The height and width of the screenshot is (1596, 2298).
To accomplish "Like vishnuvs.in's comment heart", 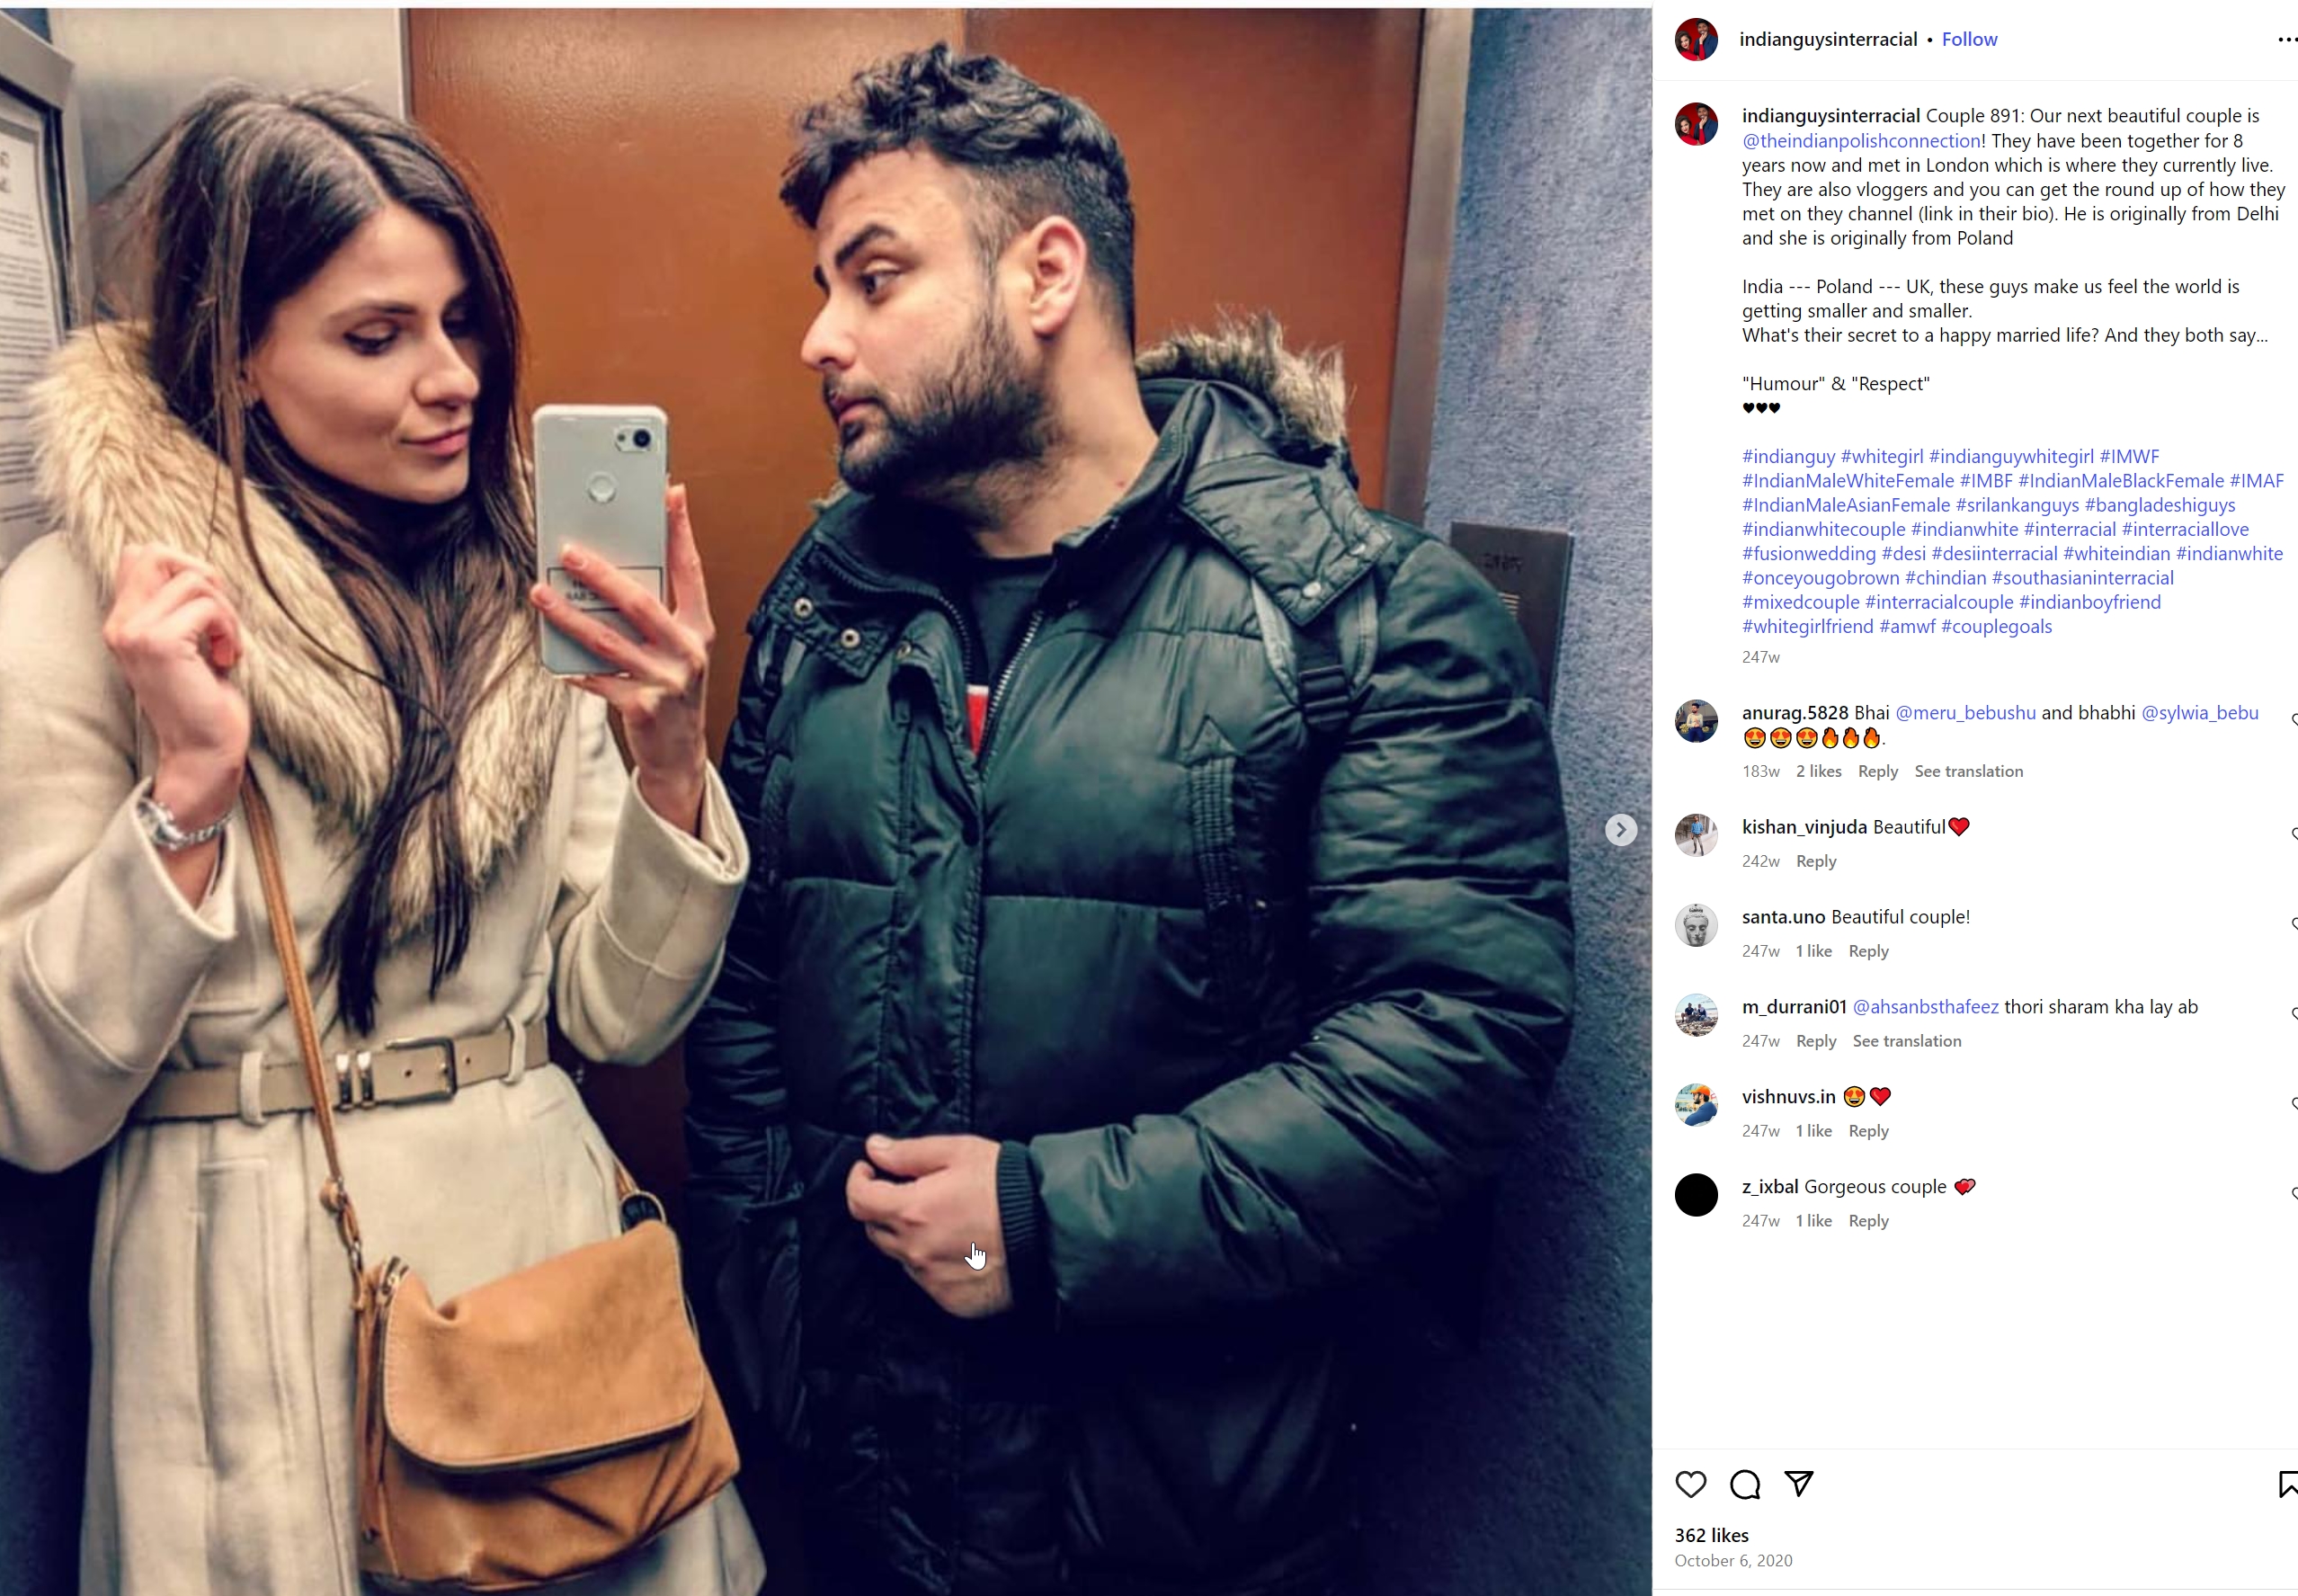I will [x=2293, y=1104].
